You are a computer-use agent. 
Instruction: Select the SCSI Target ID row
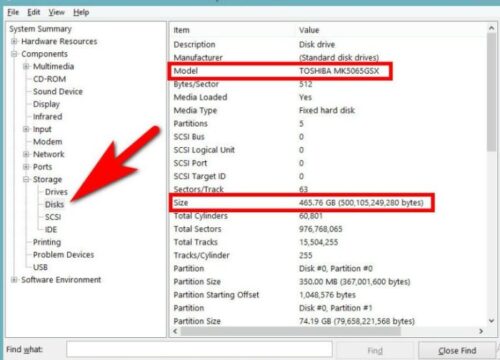click(x=328, y=176)
